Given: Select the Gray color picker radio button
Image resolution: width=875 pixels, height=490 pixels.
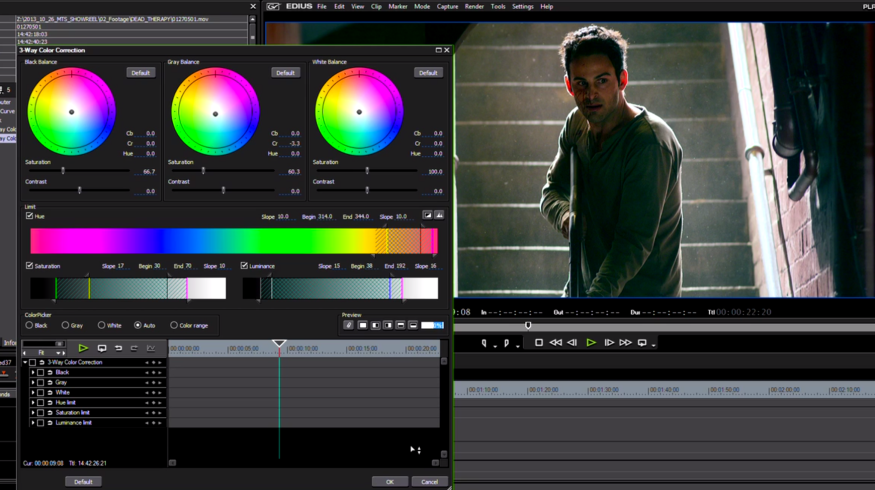Looking at the screenshot, I should pos(65,325).
